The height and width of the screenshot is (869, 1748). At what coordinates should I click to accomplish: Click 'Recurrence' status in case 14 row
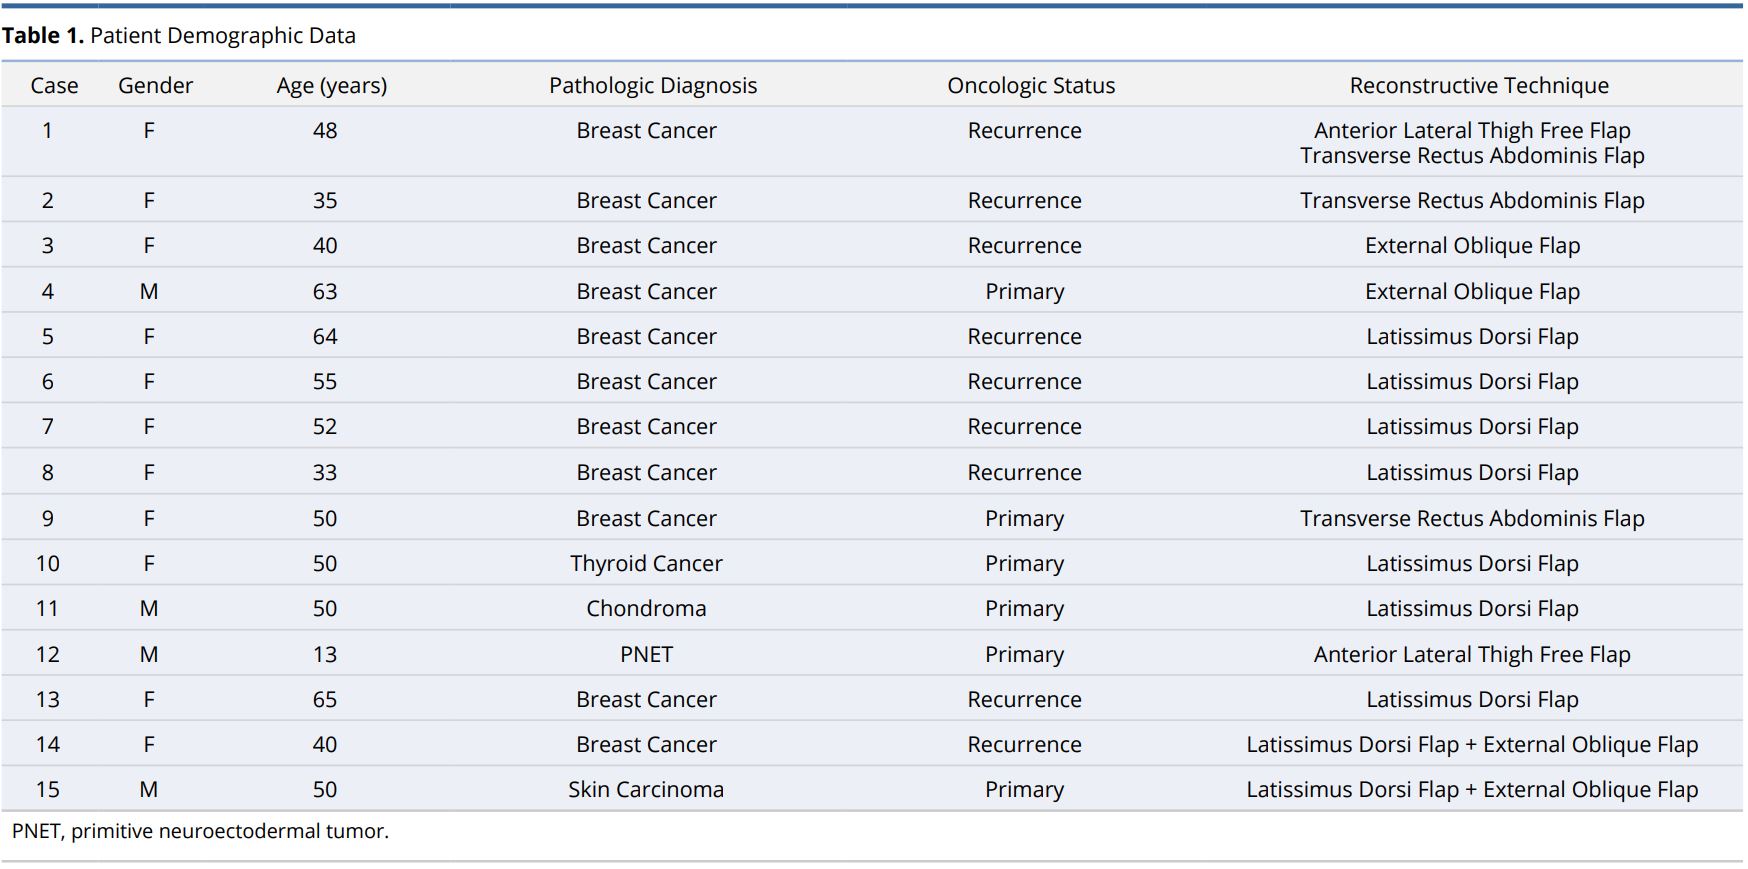pos(1024,745)
